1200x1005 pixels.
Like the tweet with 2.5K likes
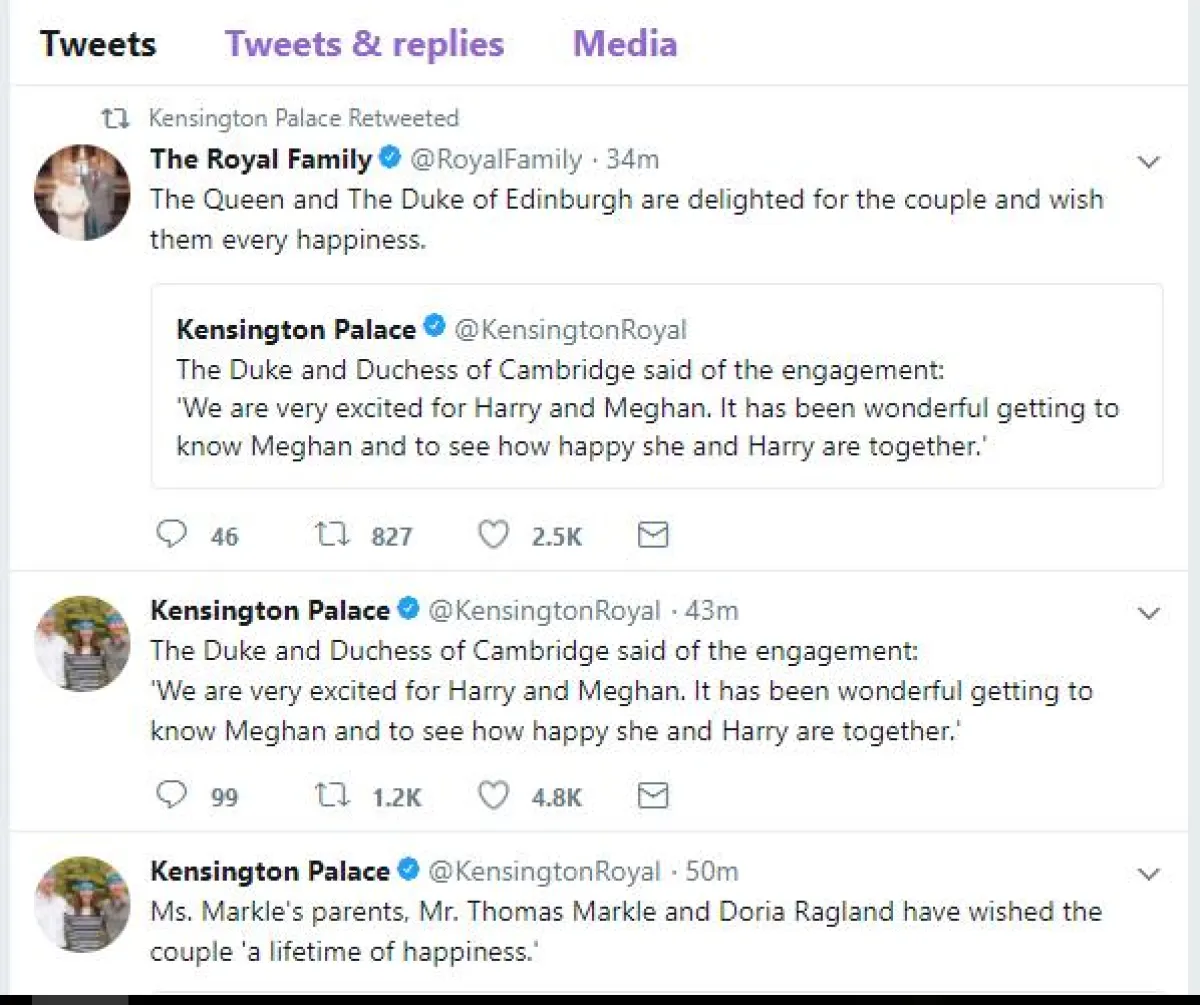493,535
